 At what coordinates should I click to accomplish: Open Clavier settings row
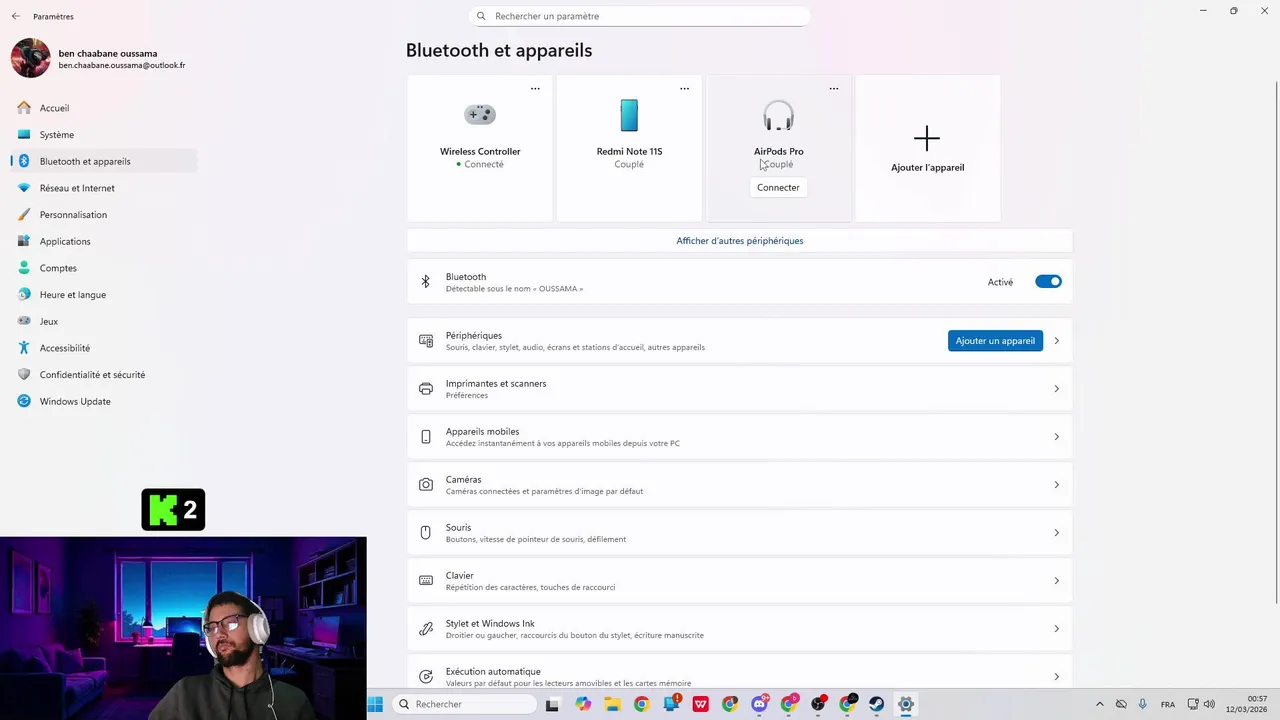[x=739, y=581]
